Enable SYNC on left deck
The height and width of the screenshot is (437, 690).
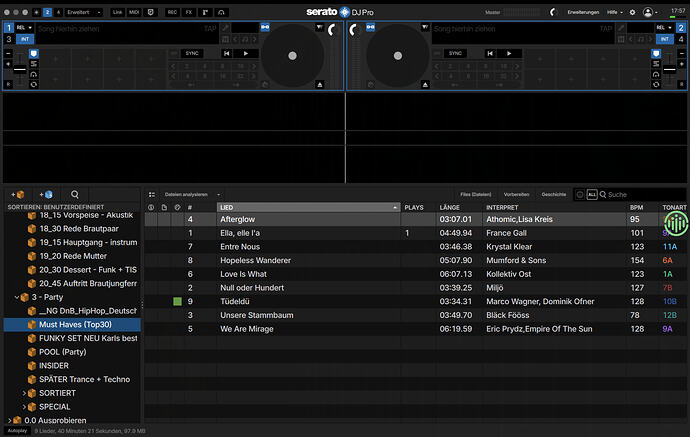point(192,53)
